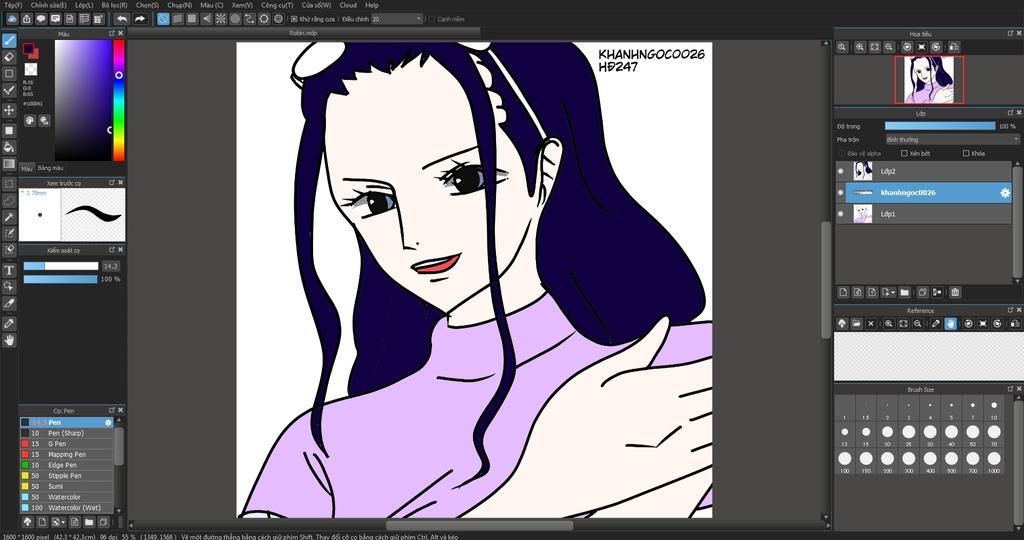
Task: Click the rainbow hue bar
Action: click(x=119, y=100)
